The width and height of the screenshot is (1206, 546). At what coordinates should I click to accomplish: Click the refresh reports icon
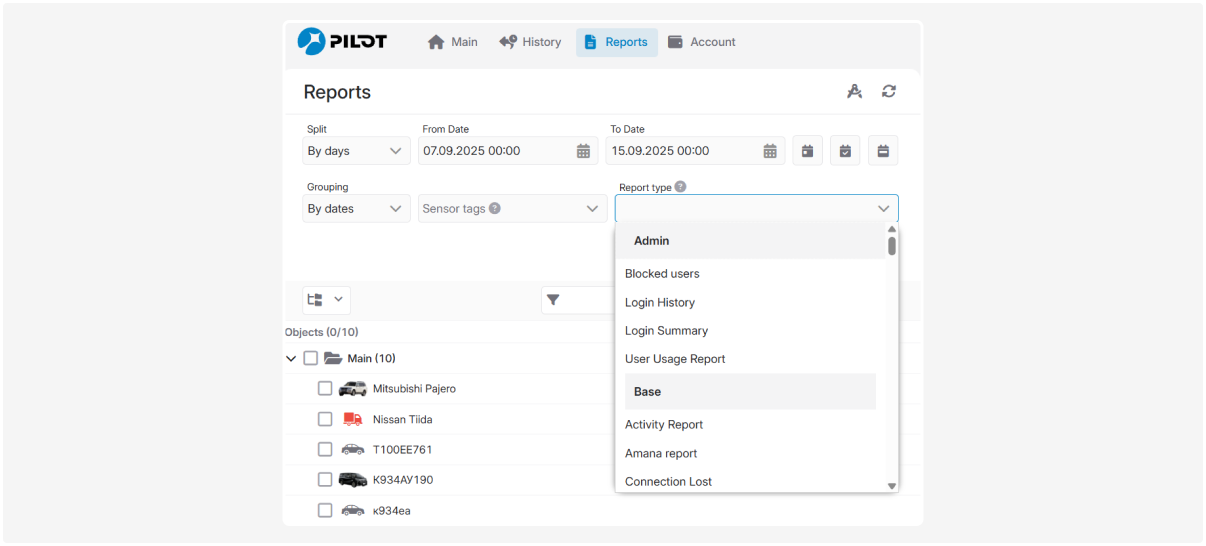click(889, 92)
